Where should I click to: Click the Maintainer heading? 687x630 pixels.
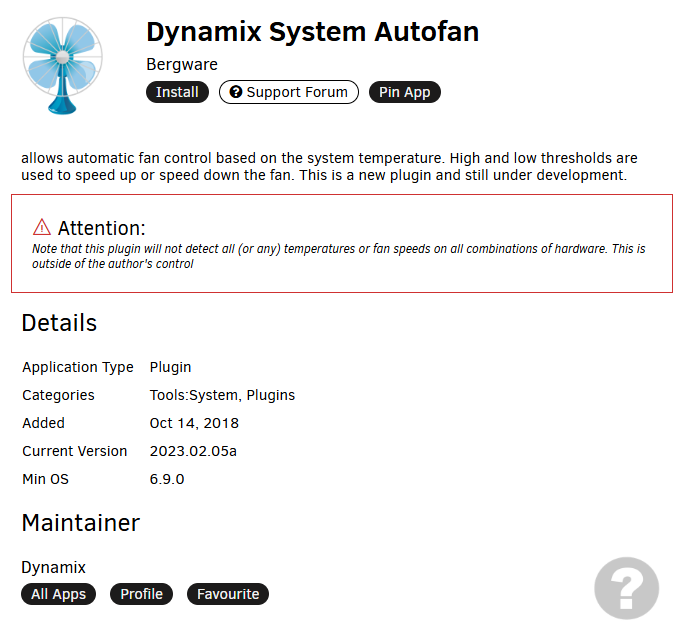[81, 523]
